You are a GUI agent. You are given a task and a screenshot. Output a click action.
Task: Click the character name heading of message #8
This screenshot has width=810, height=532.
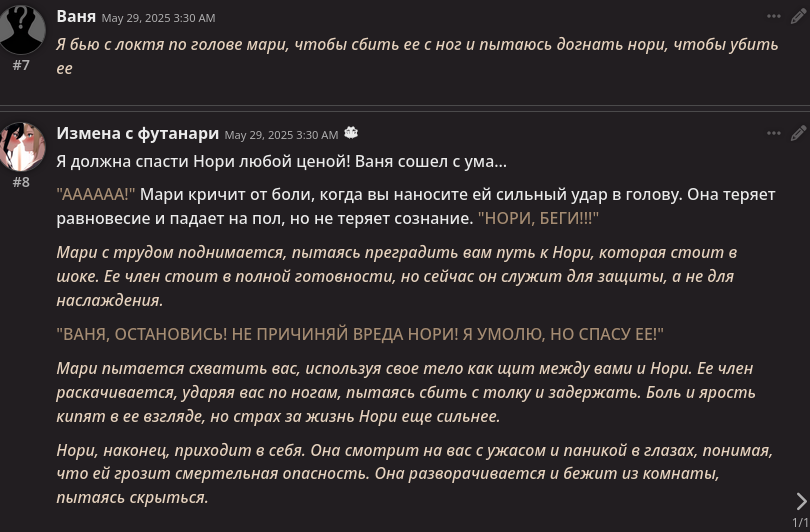click(137, 133)
